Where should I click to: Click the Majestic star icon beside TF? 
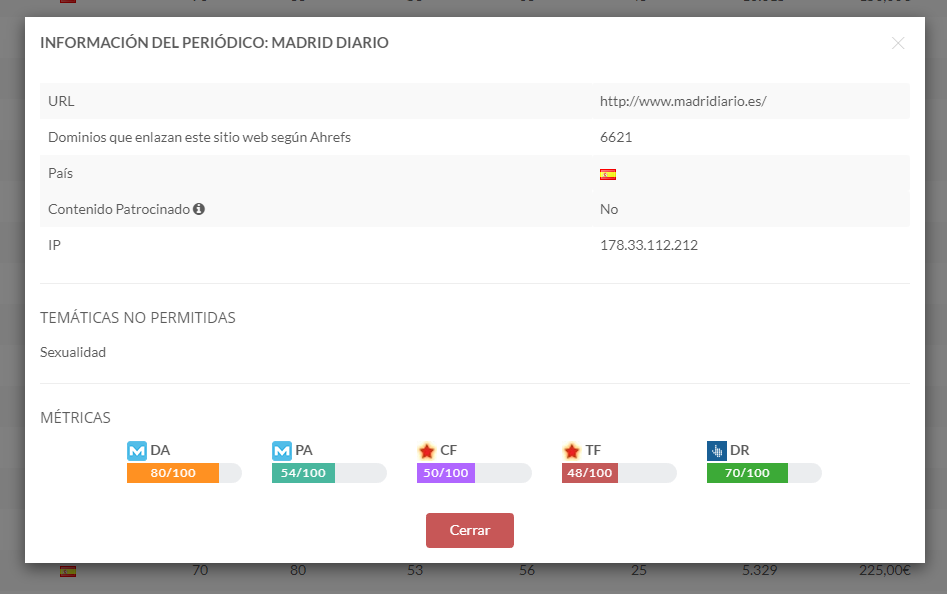(572, 451)
